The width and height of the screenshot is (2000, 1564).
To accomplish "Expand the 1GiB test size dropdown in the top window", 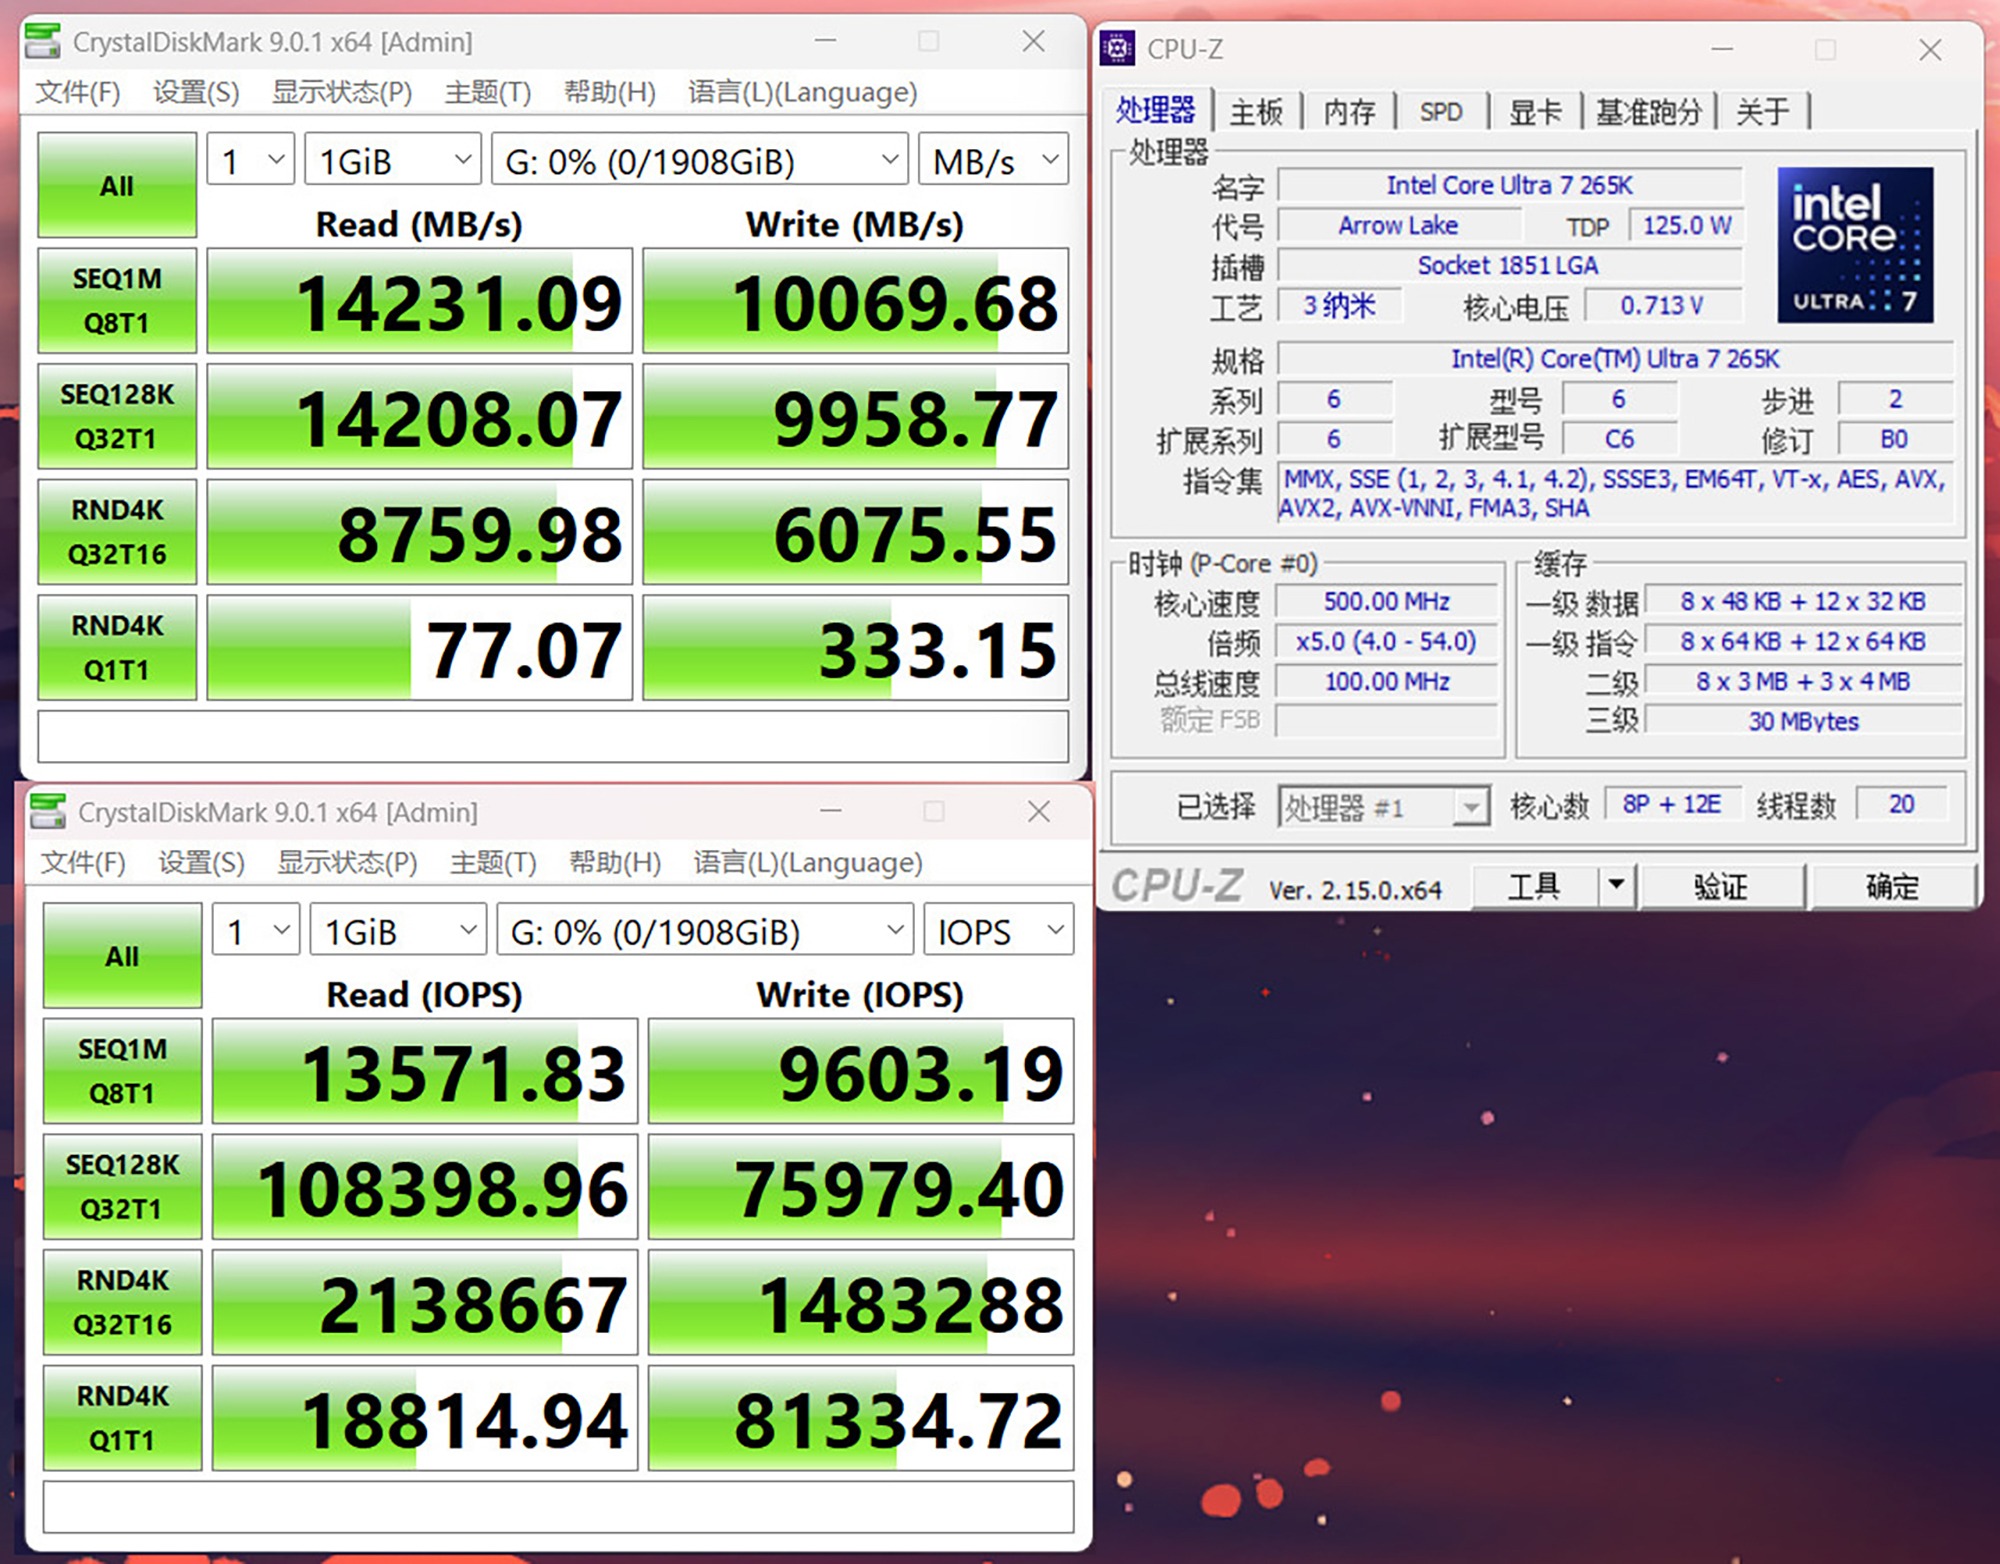I will point(392,160).
